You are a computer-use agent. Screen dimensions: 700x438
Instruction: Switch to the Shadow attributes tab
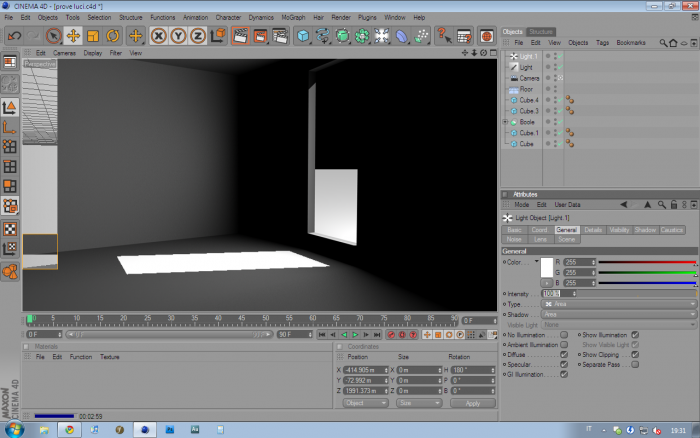click(645, 229)
